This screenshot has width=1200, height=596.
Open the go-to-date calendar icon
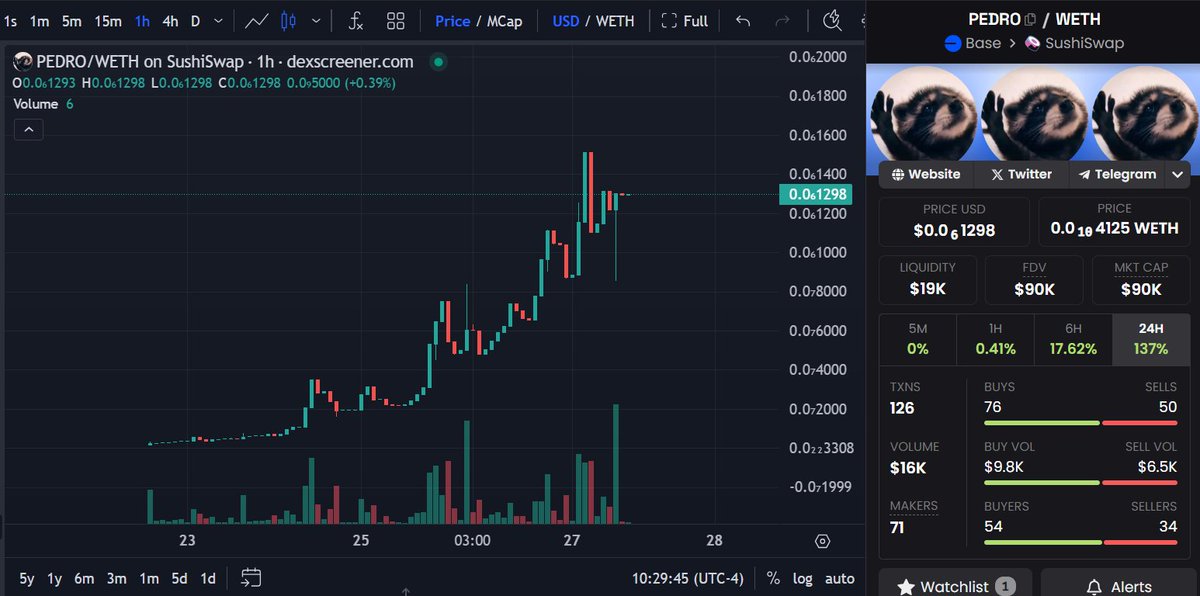pos(251,577)
